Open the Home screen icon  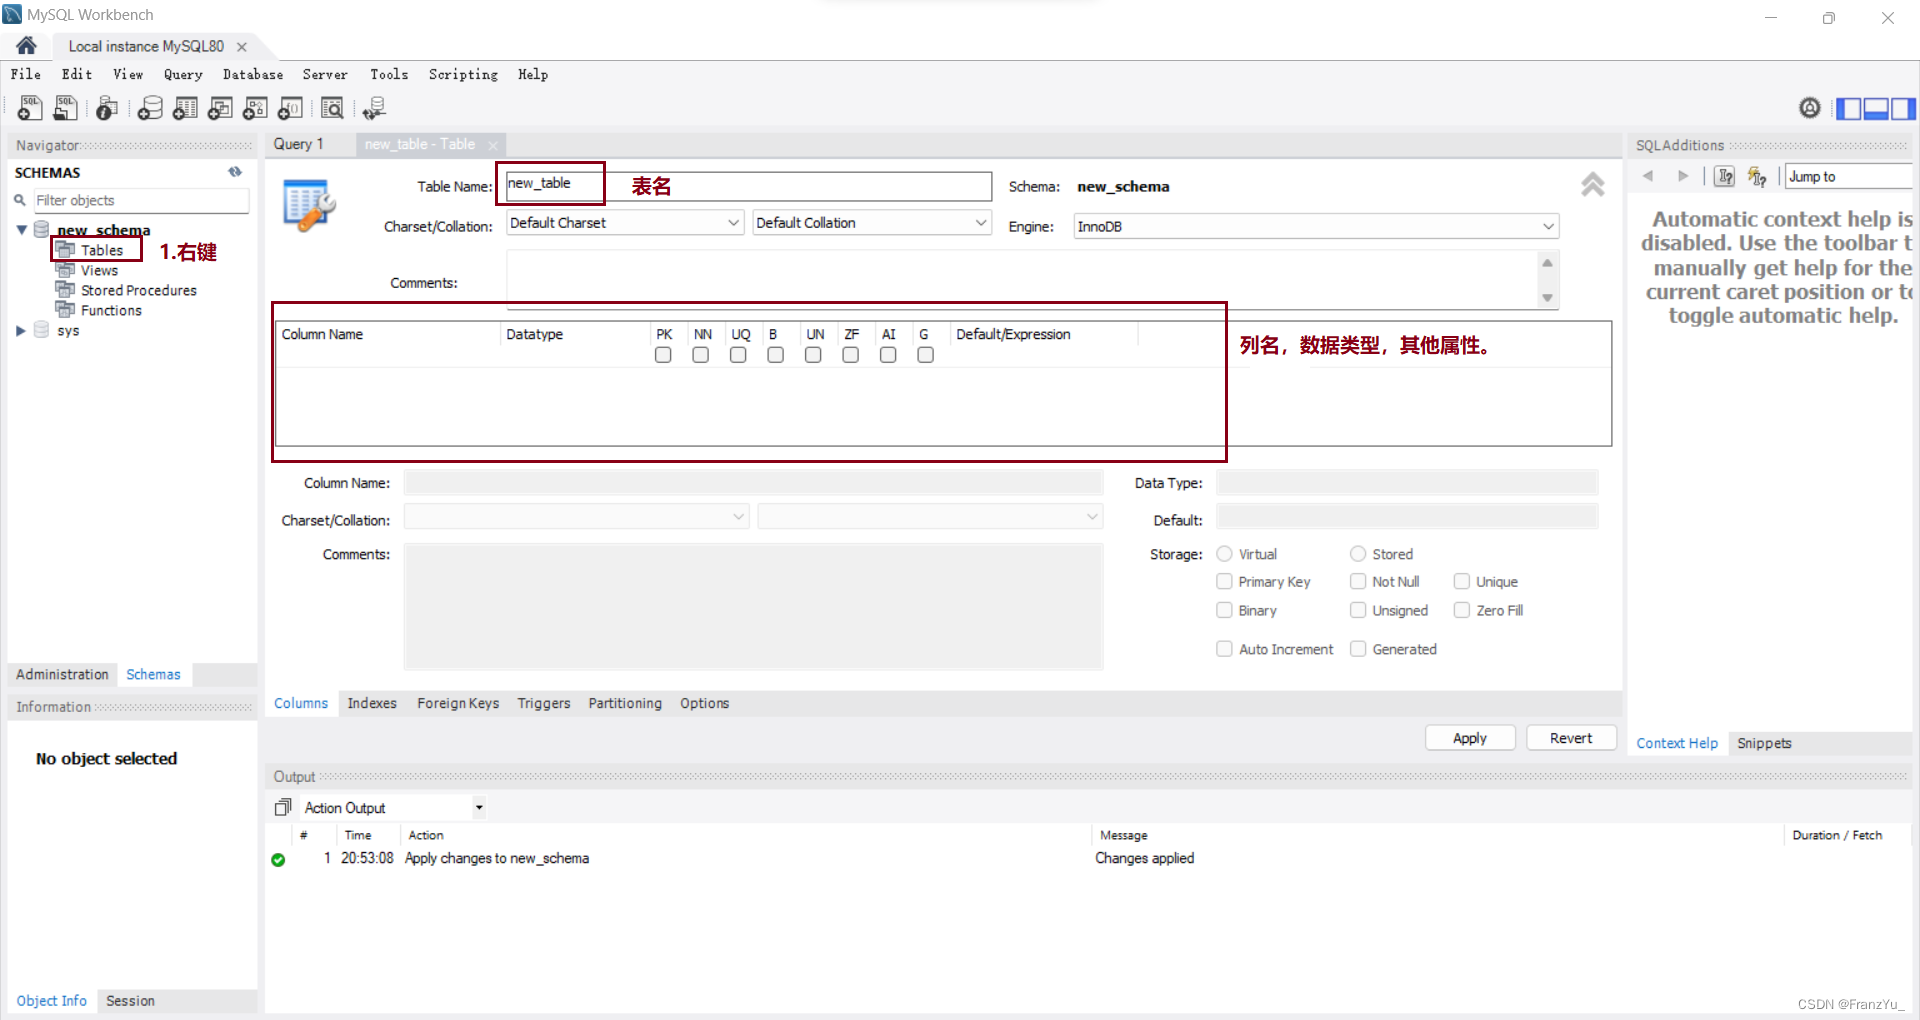click(x=27, y=45)
